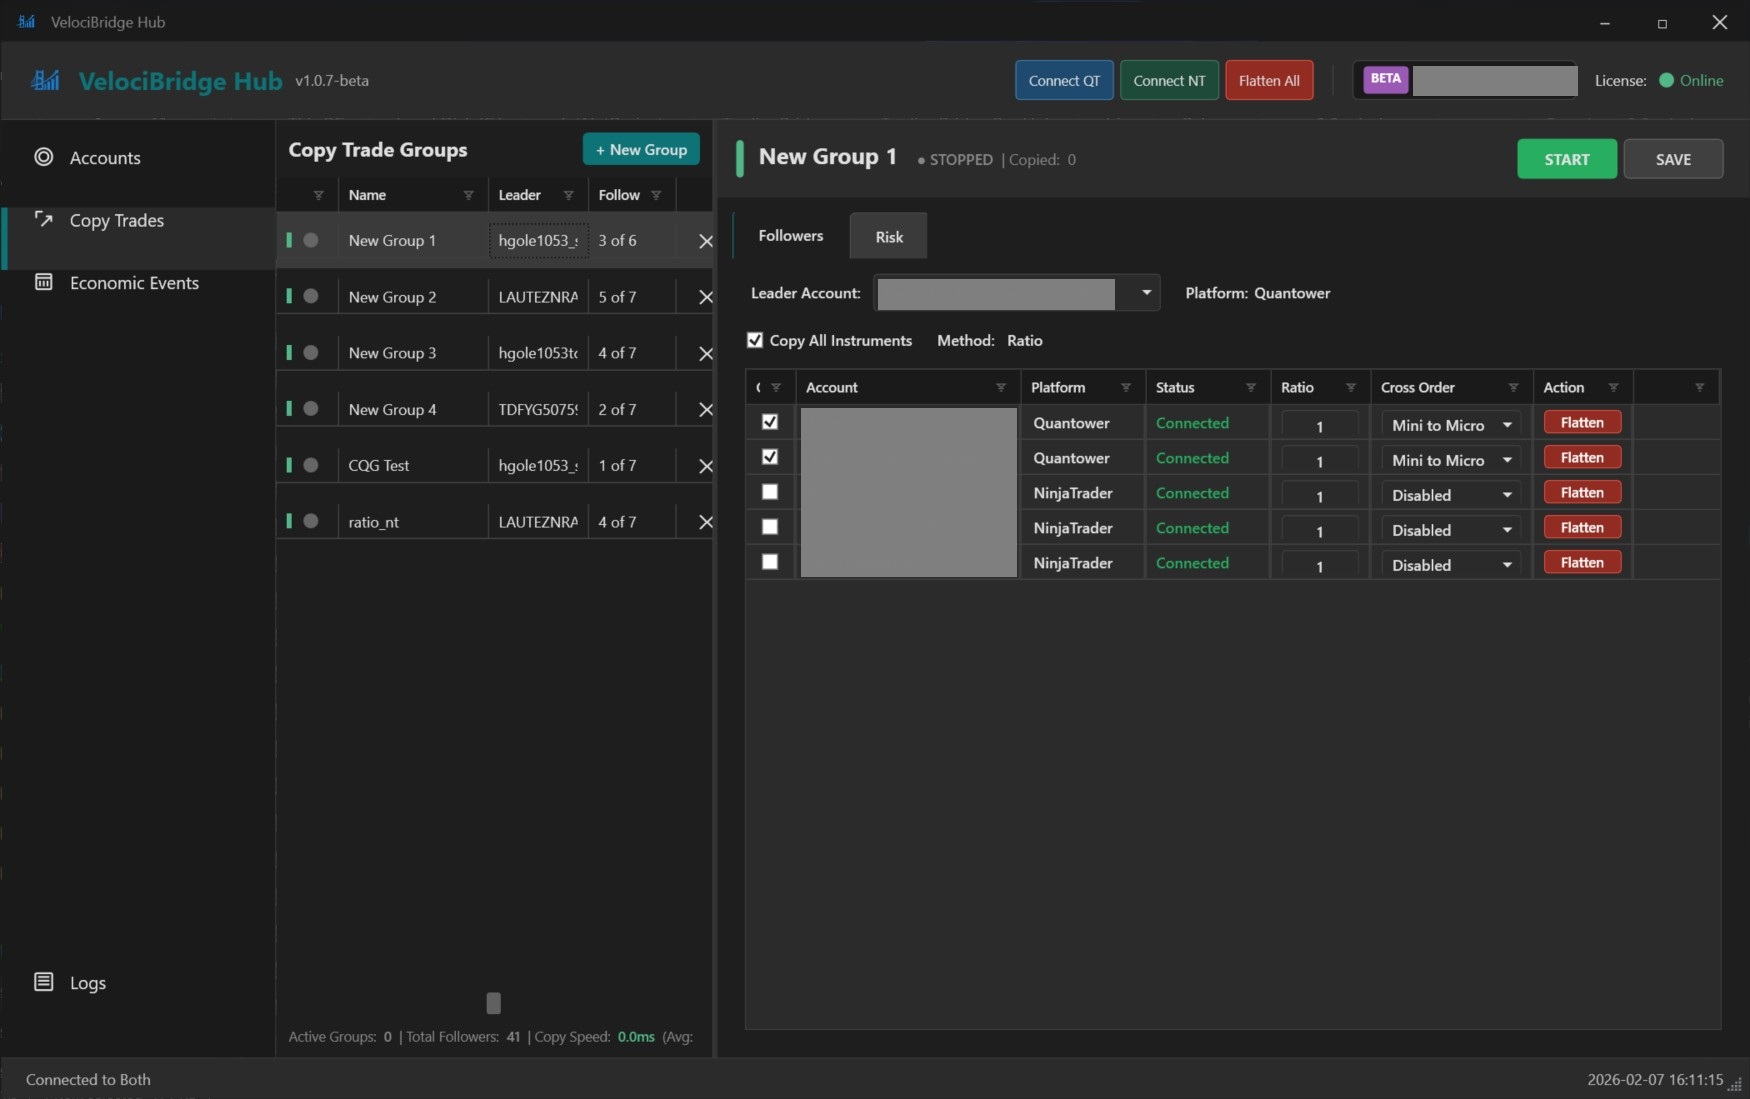Enable the last NinjaTrader follower checkbox
Viewport: 1750px width, 1099px height.
coord(769,562)
